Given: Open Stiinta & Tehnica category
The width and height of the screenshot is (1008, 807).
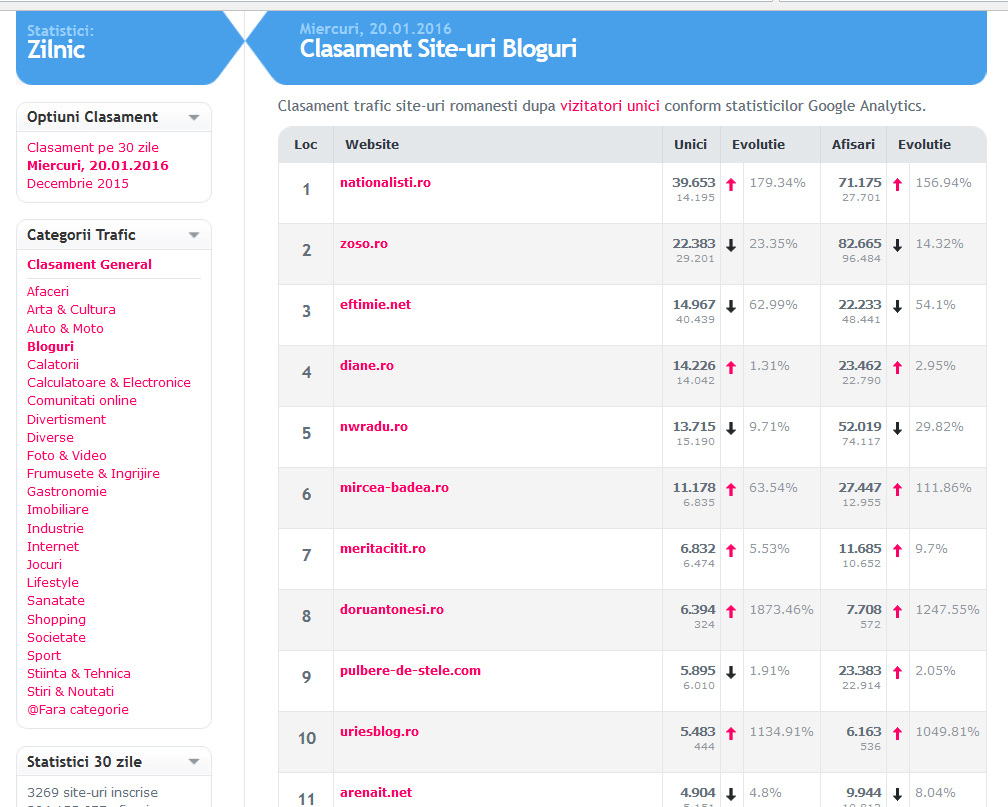Looking at the screenshot, I should click(78, 673).
